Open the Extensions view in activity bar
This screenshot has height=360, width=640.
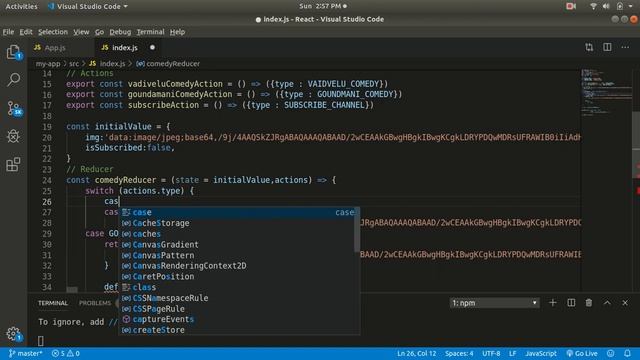(13, 164)
